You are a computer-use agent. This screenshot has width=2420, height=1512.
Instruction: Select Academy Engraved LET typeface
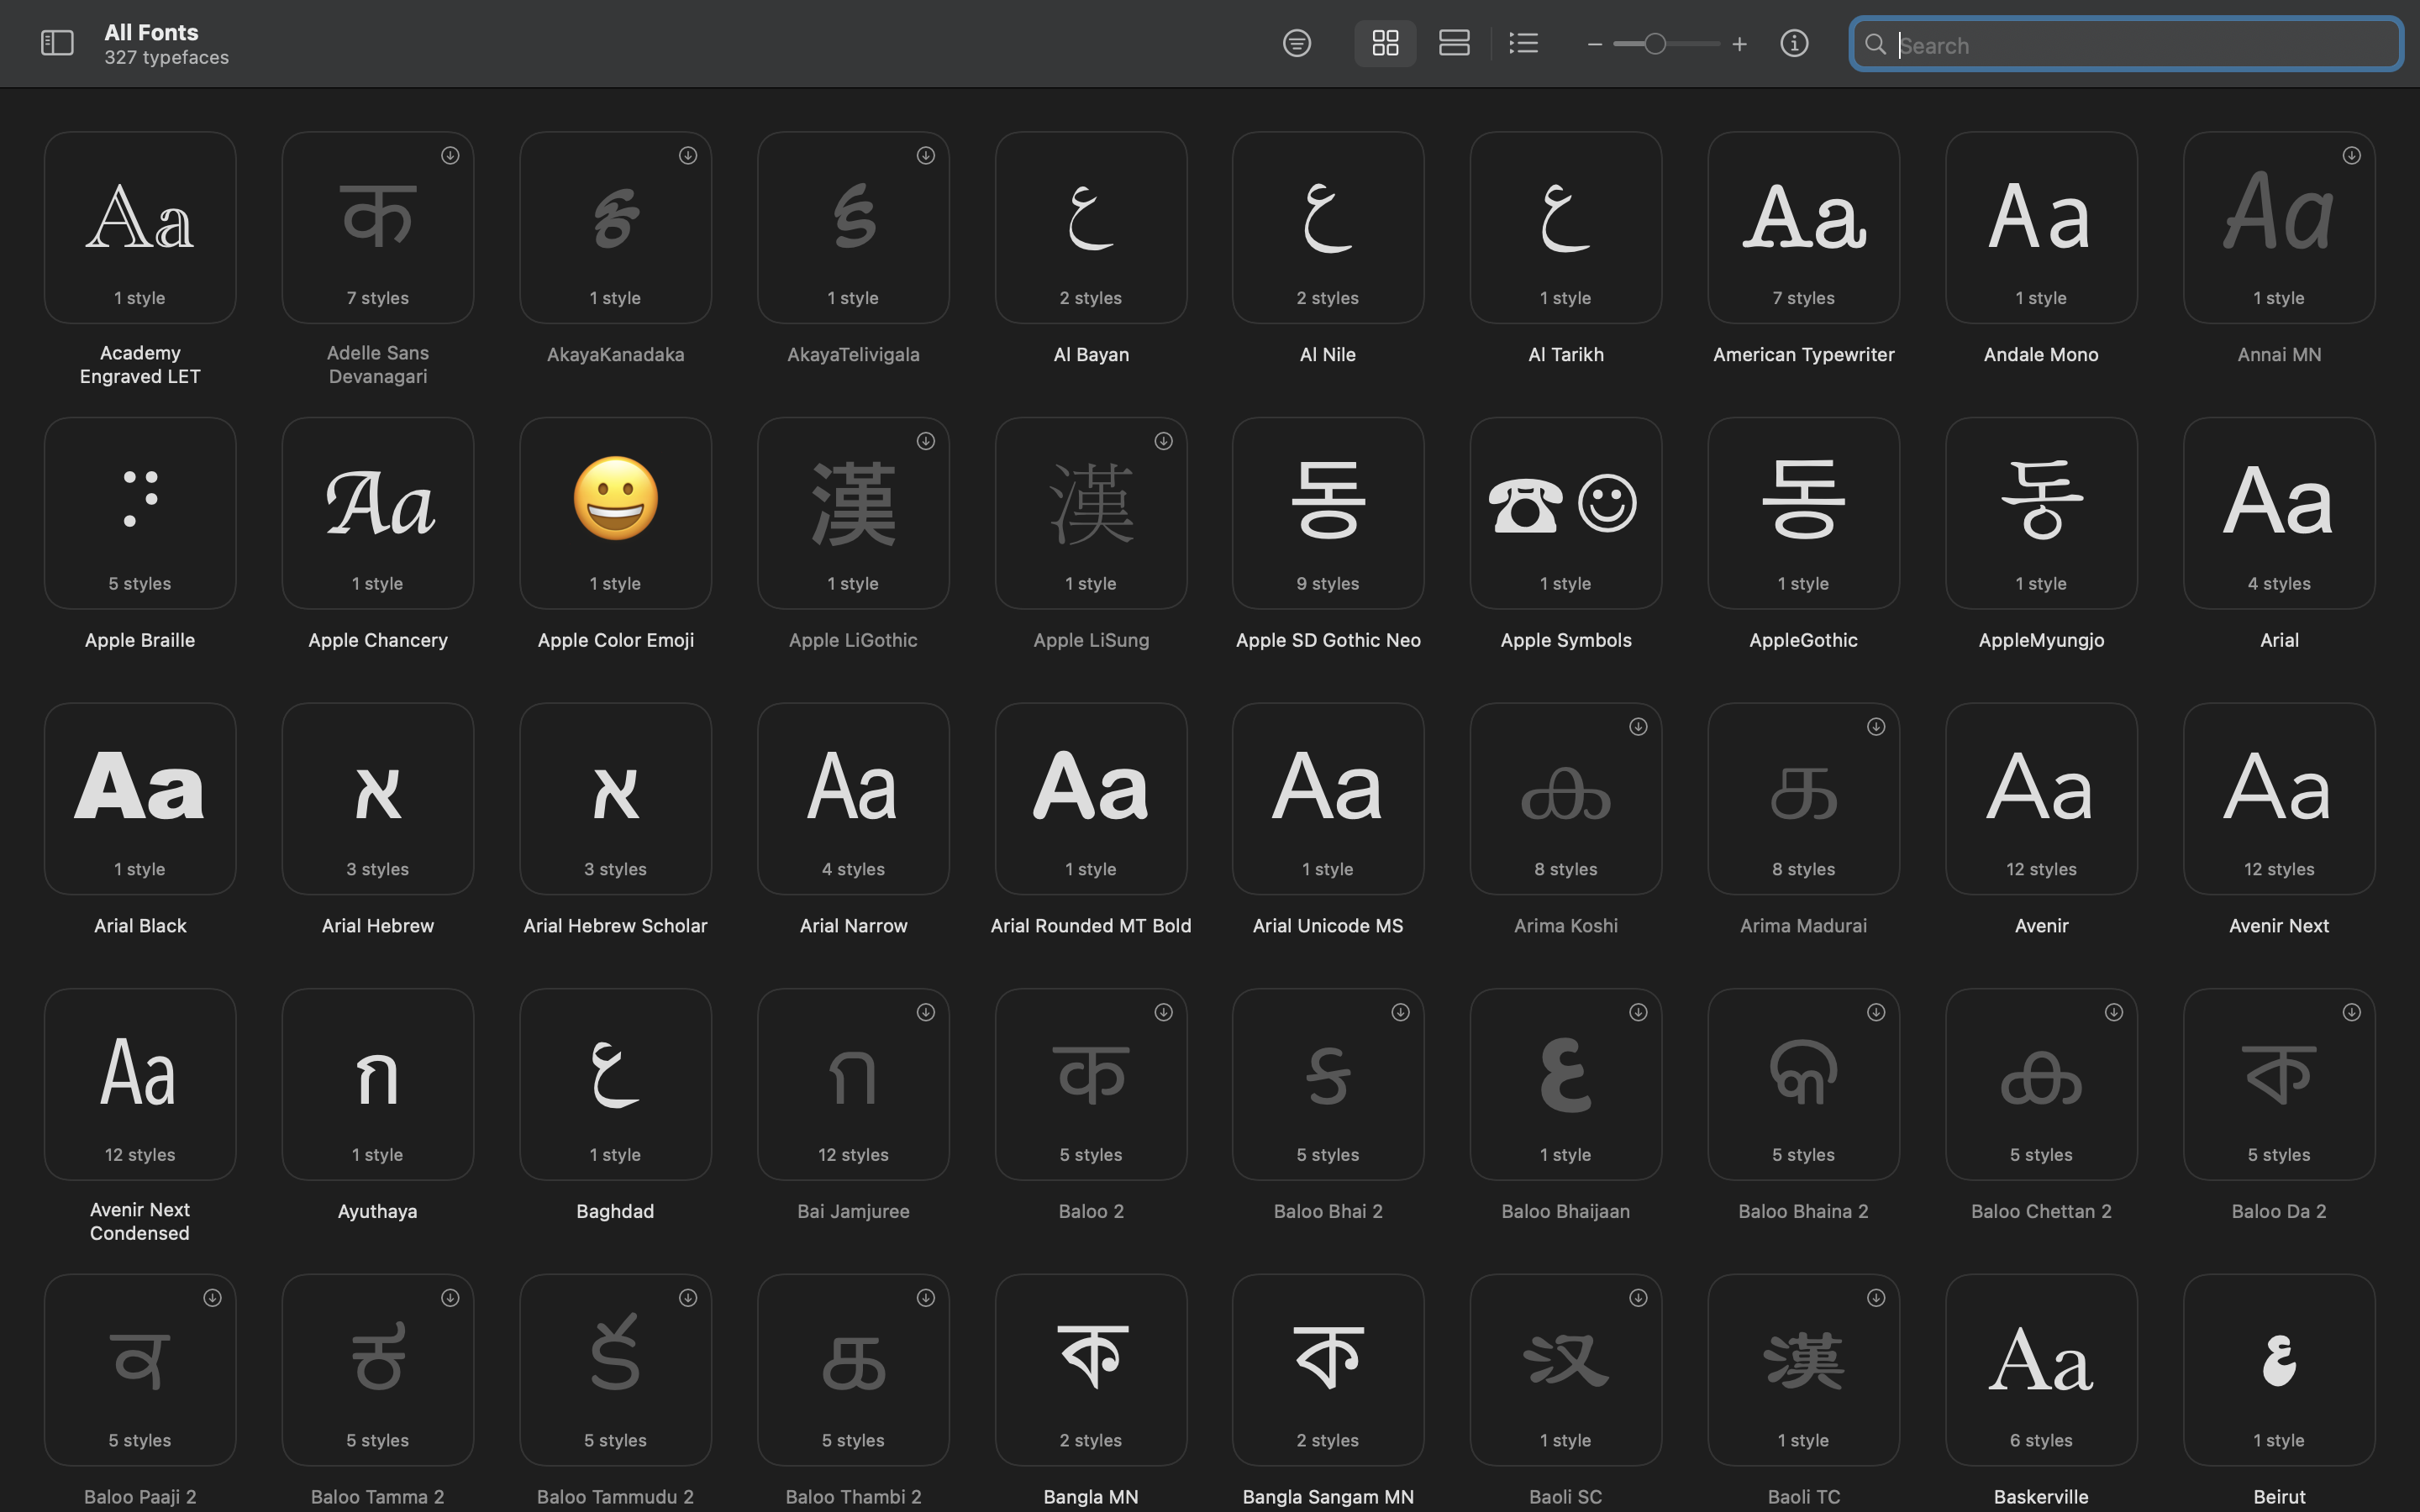(140, 227)
